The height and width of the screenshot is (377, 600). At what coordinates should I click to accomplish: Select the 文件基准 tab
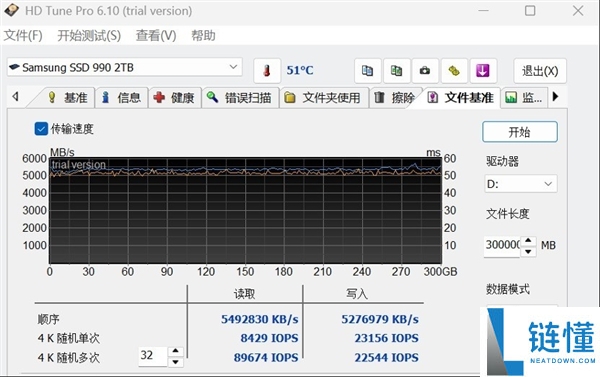460,98
